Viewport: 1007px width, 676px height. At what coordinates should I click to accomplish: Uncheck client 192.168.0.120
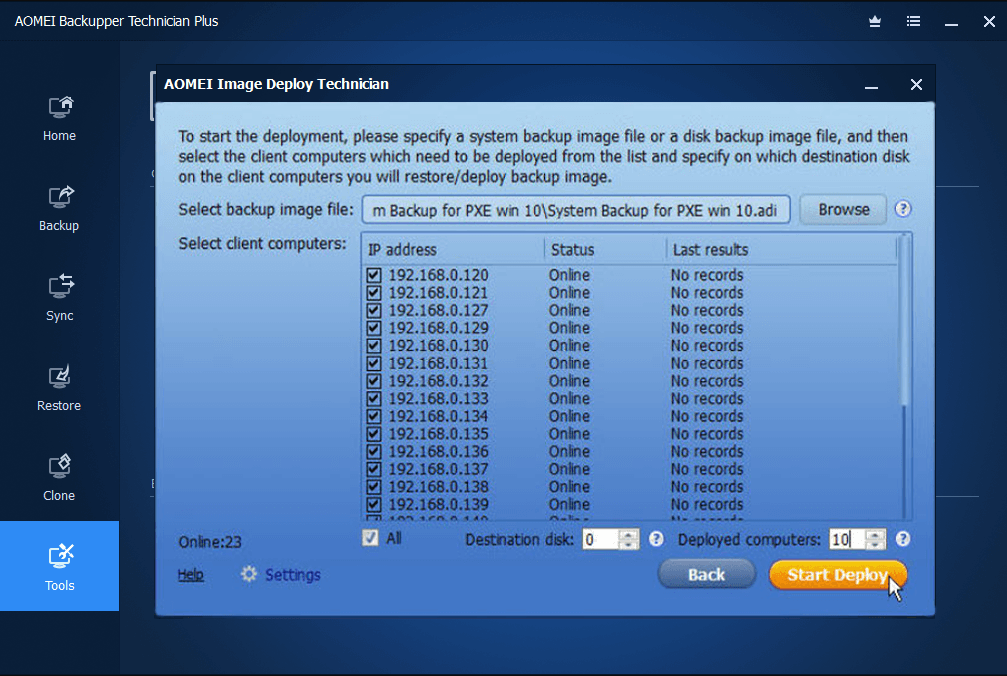374,275
